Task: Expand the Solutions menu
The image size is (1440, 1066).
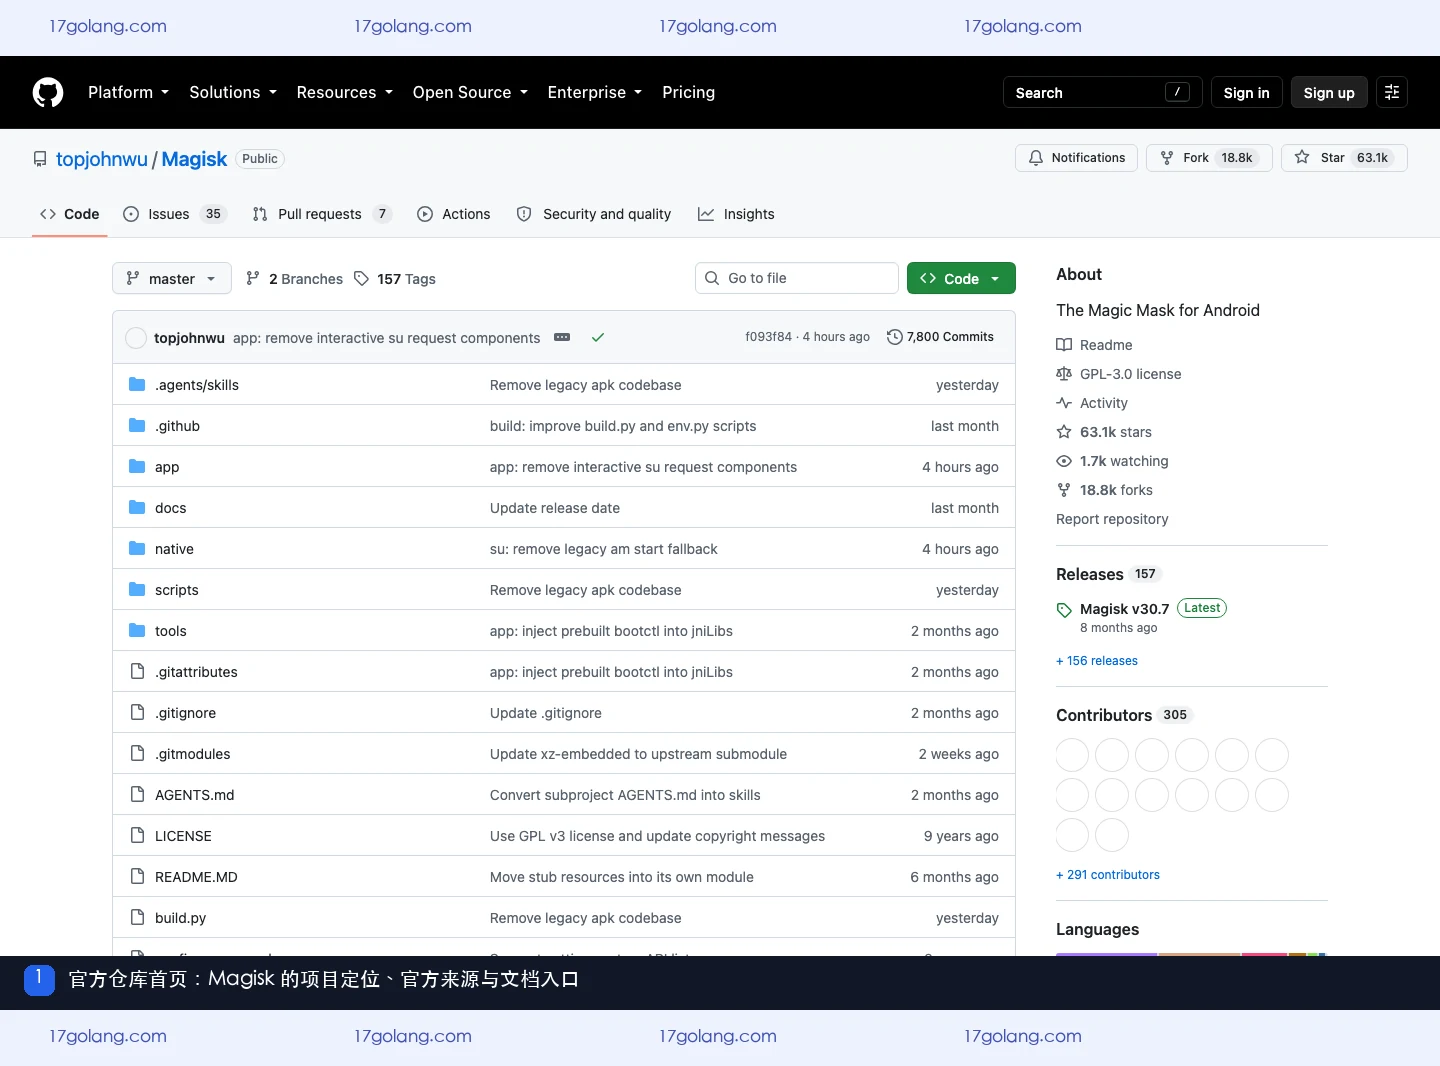Action: click(x=233, y=92)
